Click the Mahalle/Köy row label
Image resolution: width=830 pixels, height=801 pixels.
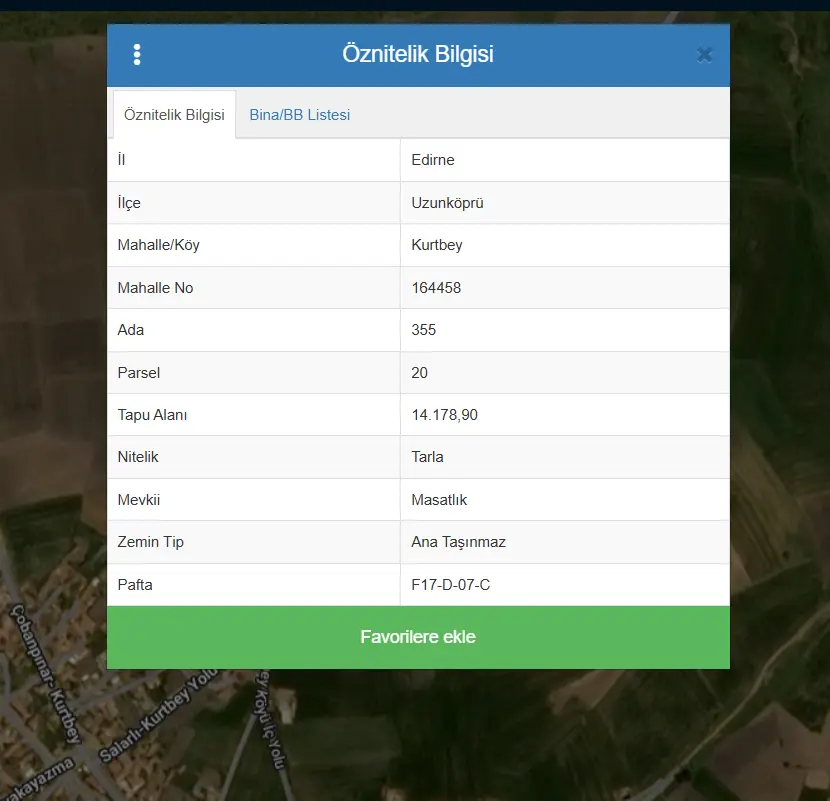158,245
